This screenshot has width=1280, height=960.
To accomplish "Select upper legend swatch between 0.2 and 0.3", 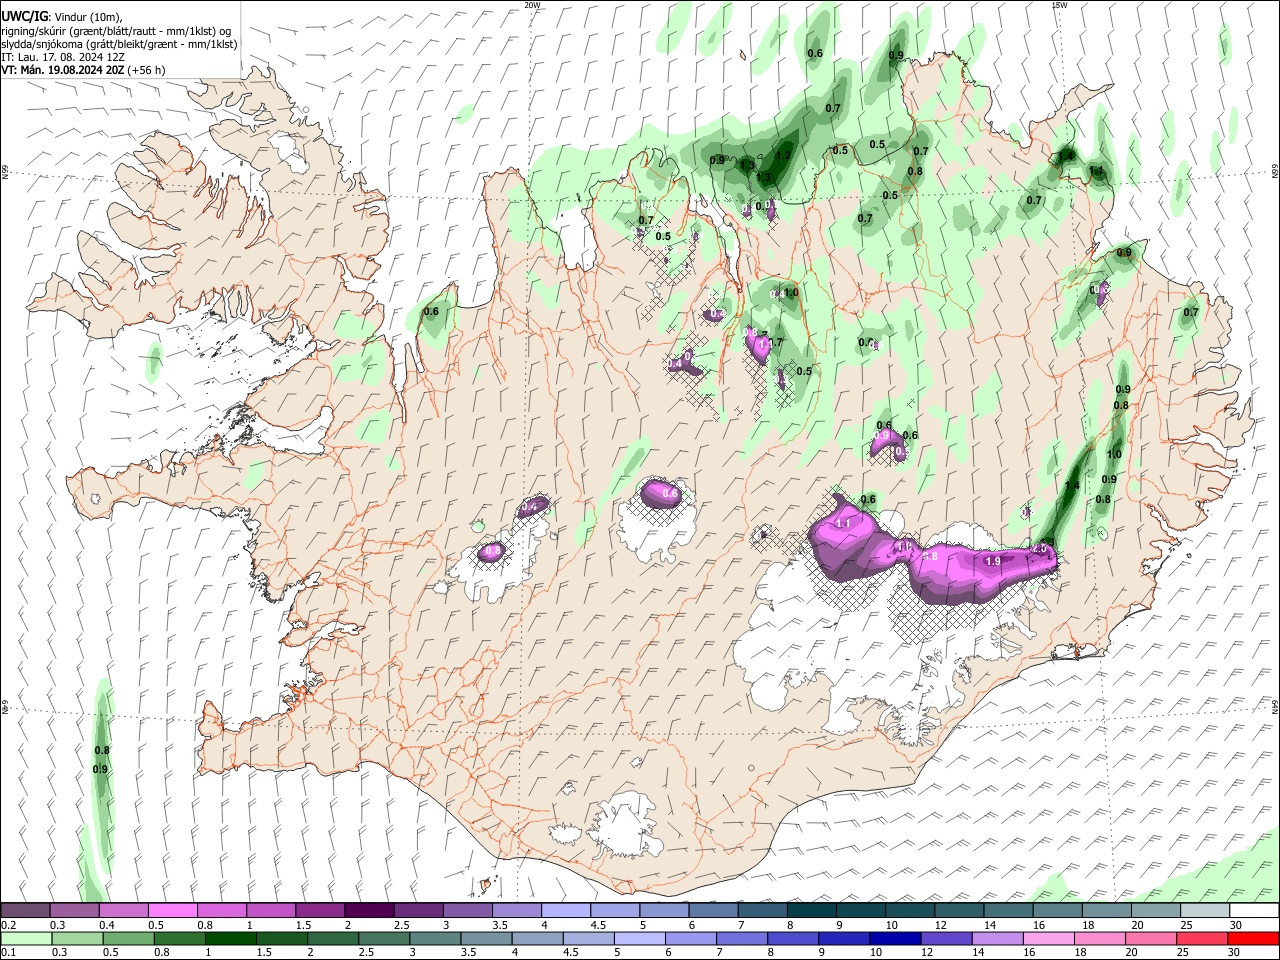I will 25,911.
